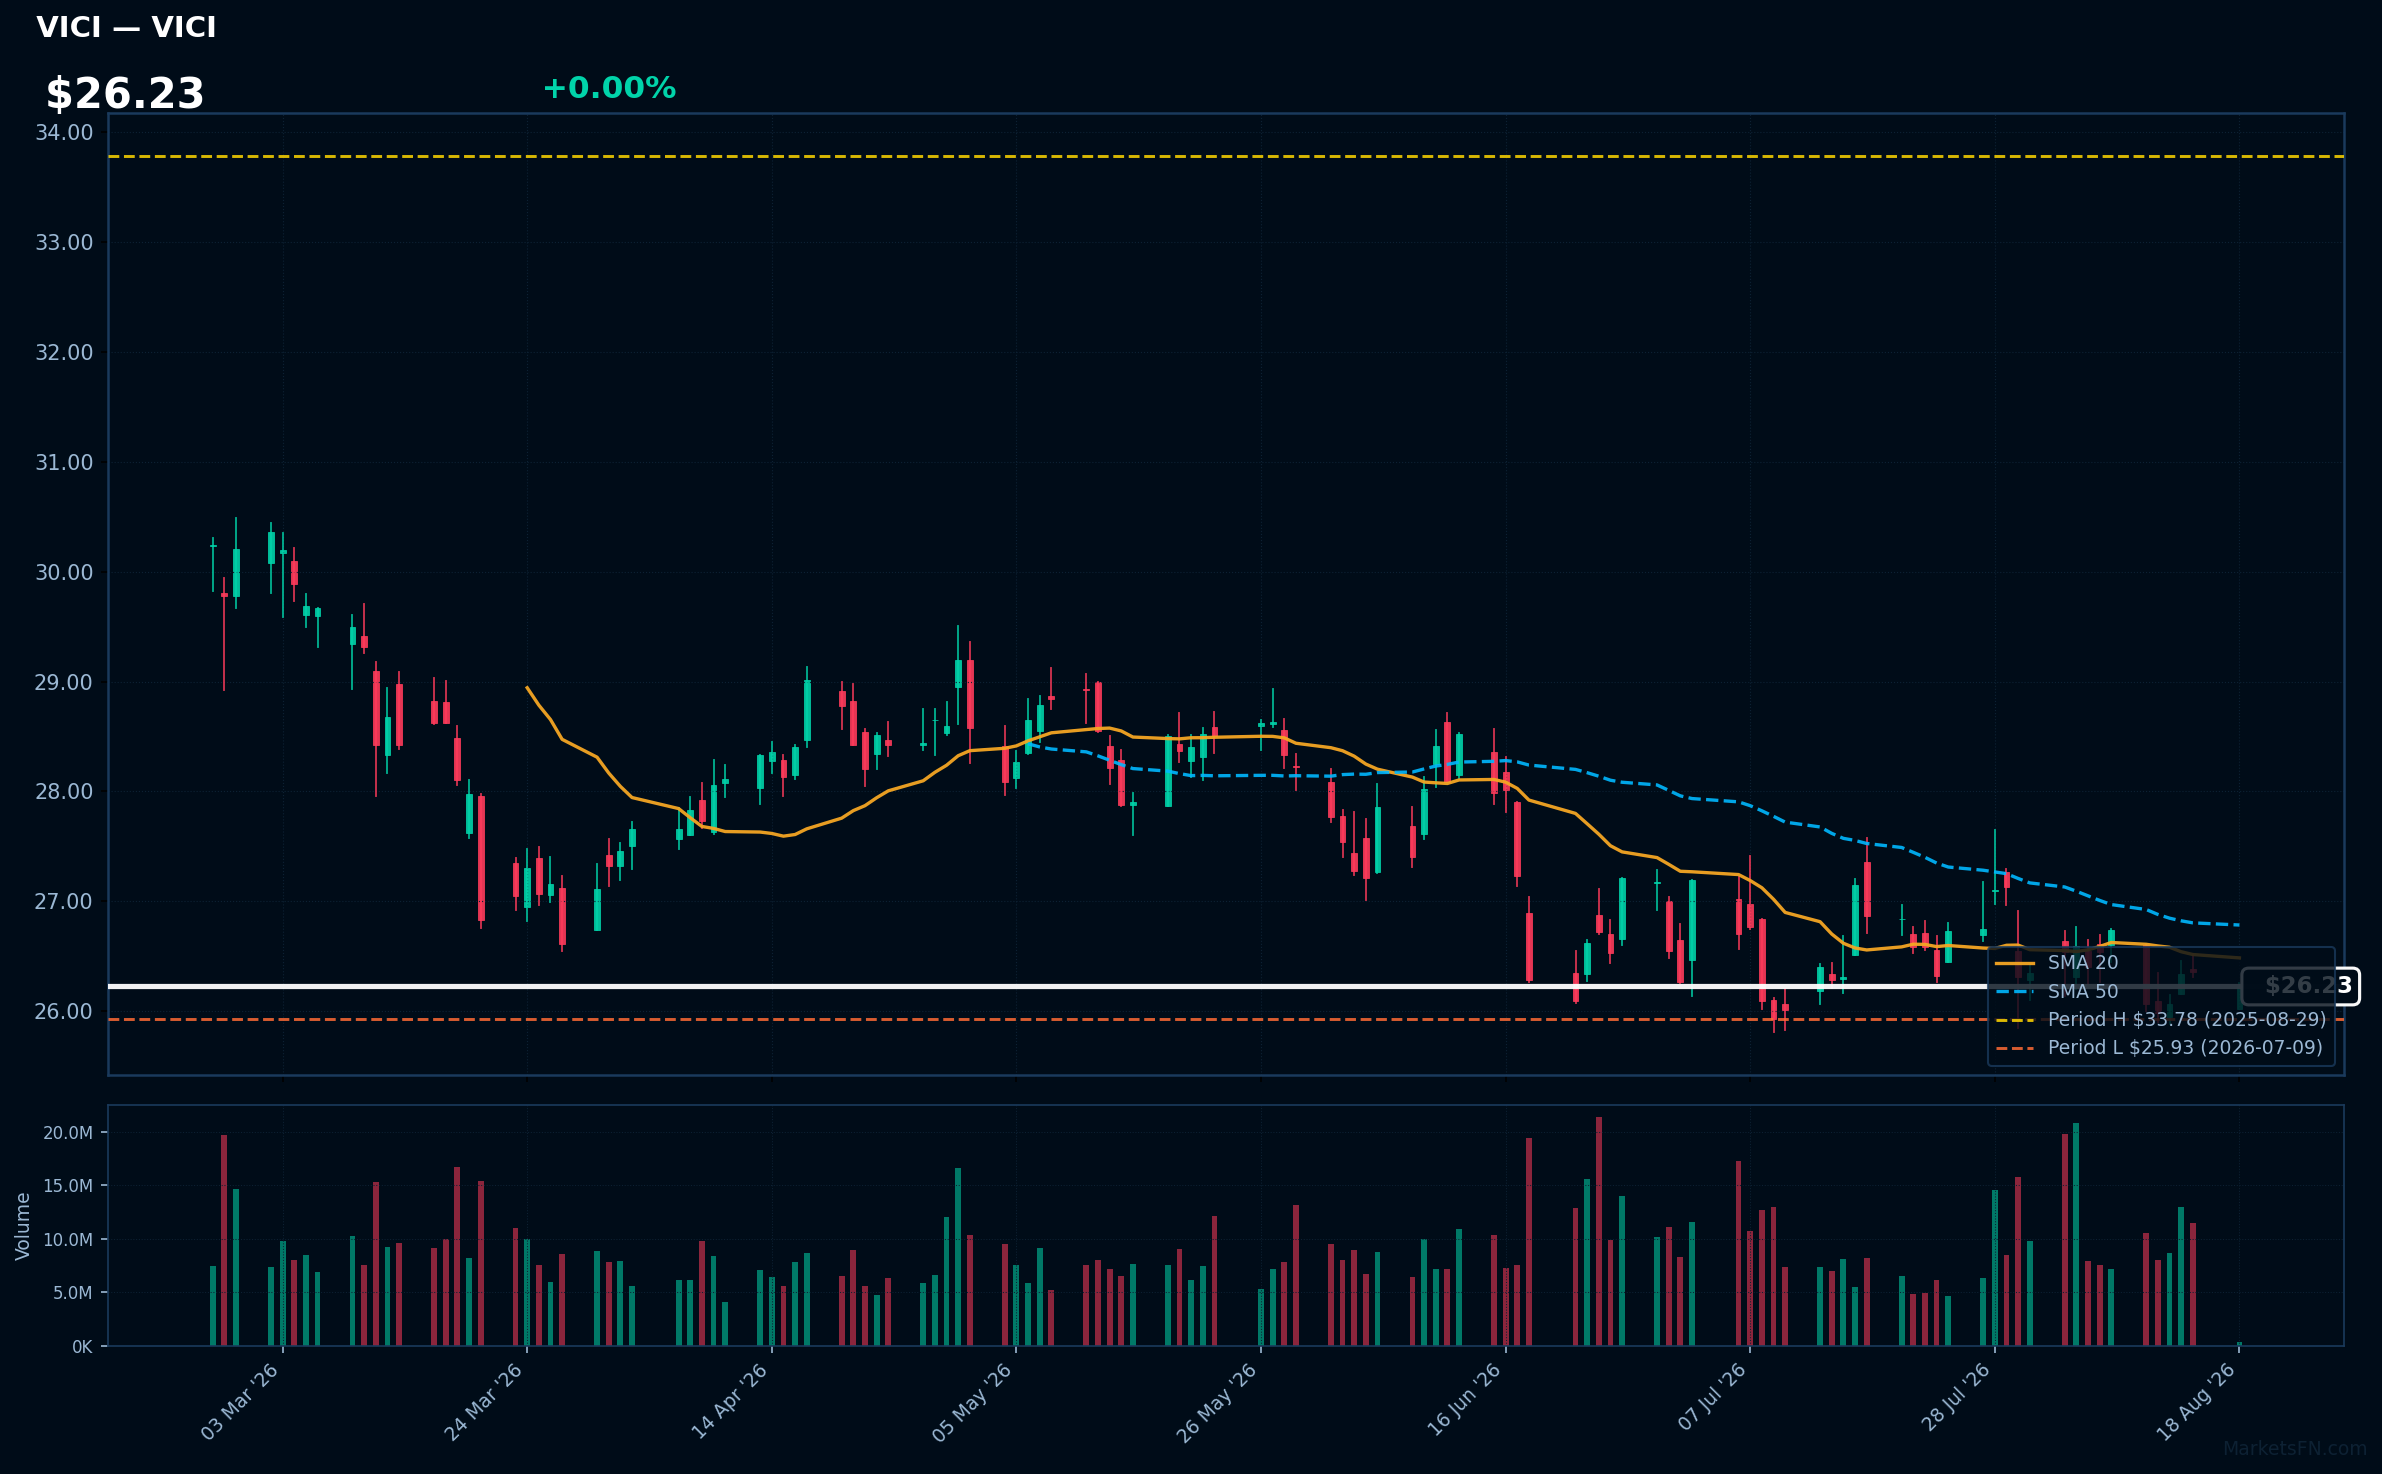Click the 0K volume axis label
Image resolution: width=2382 pixels, height=1474 pixels.
pos(82,1347)
